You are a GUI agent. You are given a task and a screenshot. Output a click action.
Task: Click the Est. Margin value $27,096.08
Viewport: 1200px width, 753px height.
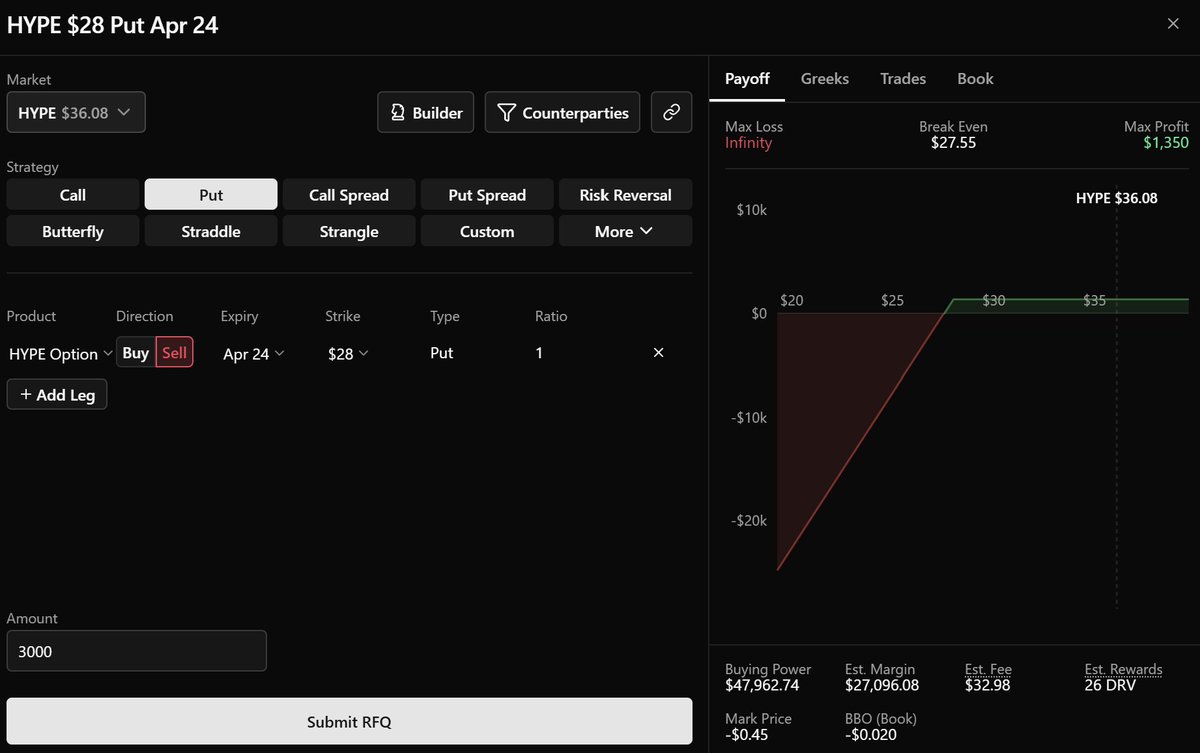click(x=882, y=685)
